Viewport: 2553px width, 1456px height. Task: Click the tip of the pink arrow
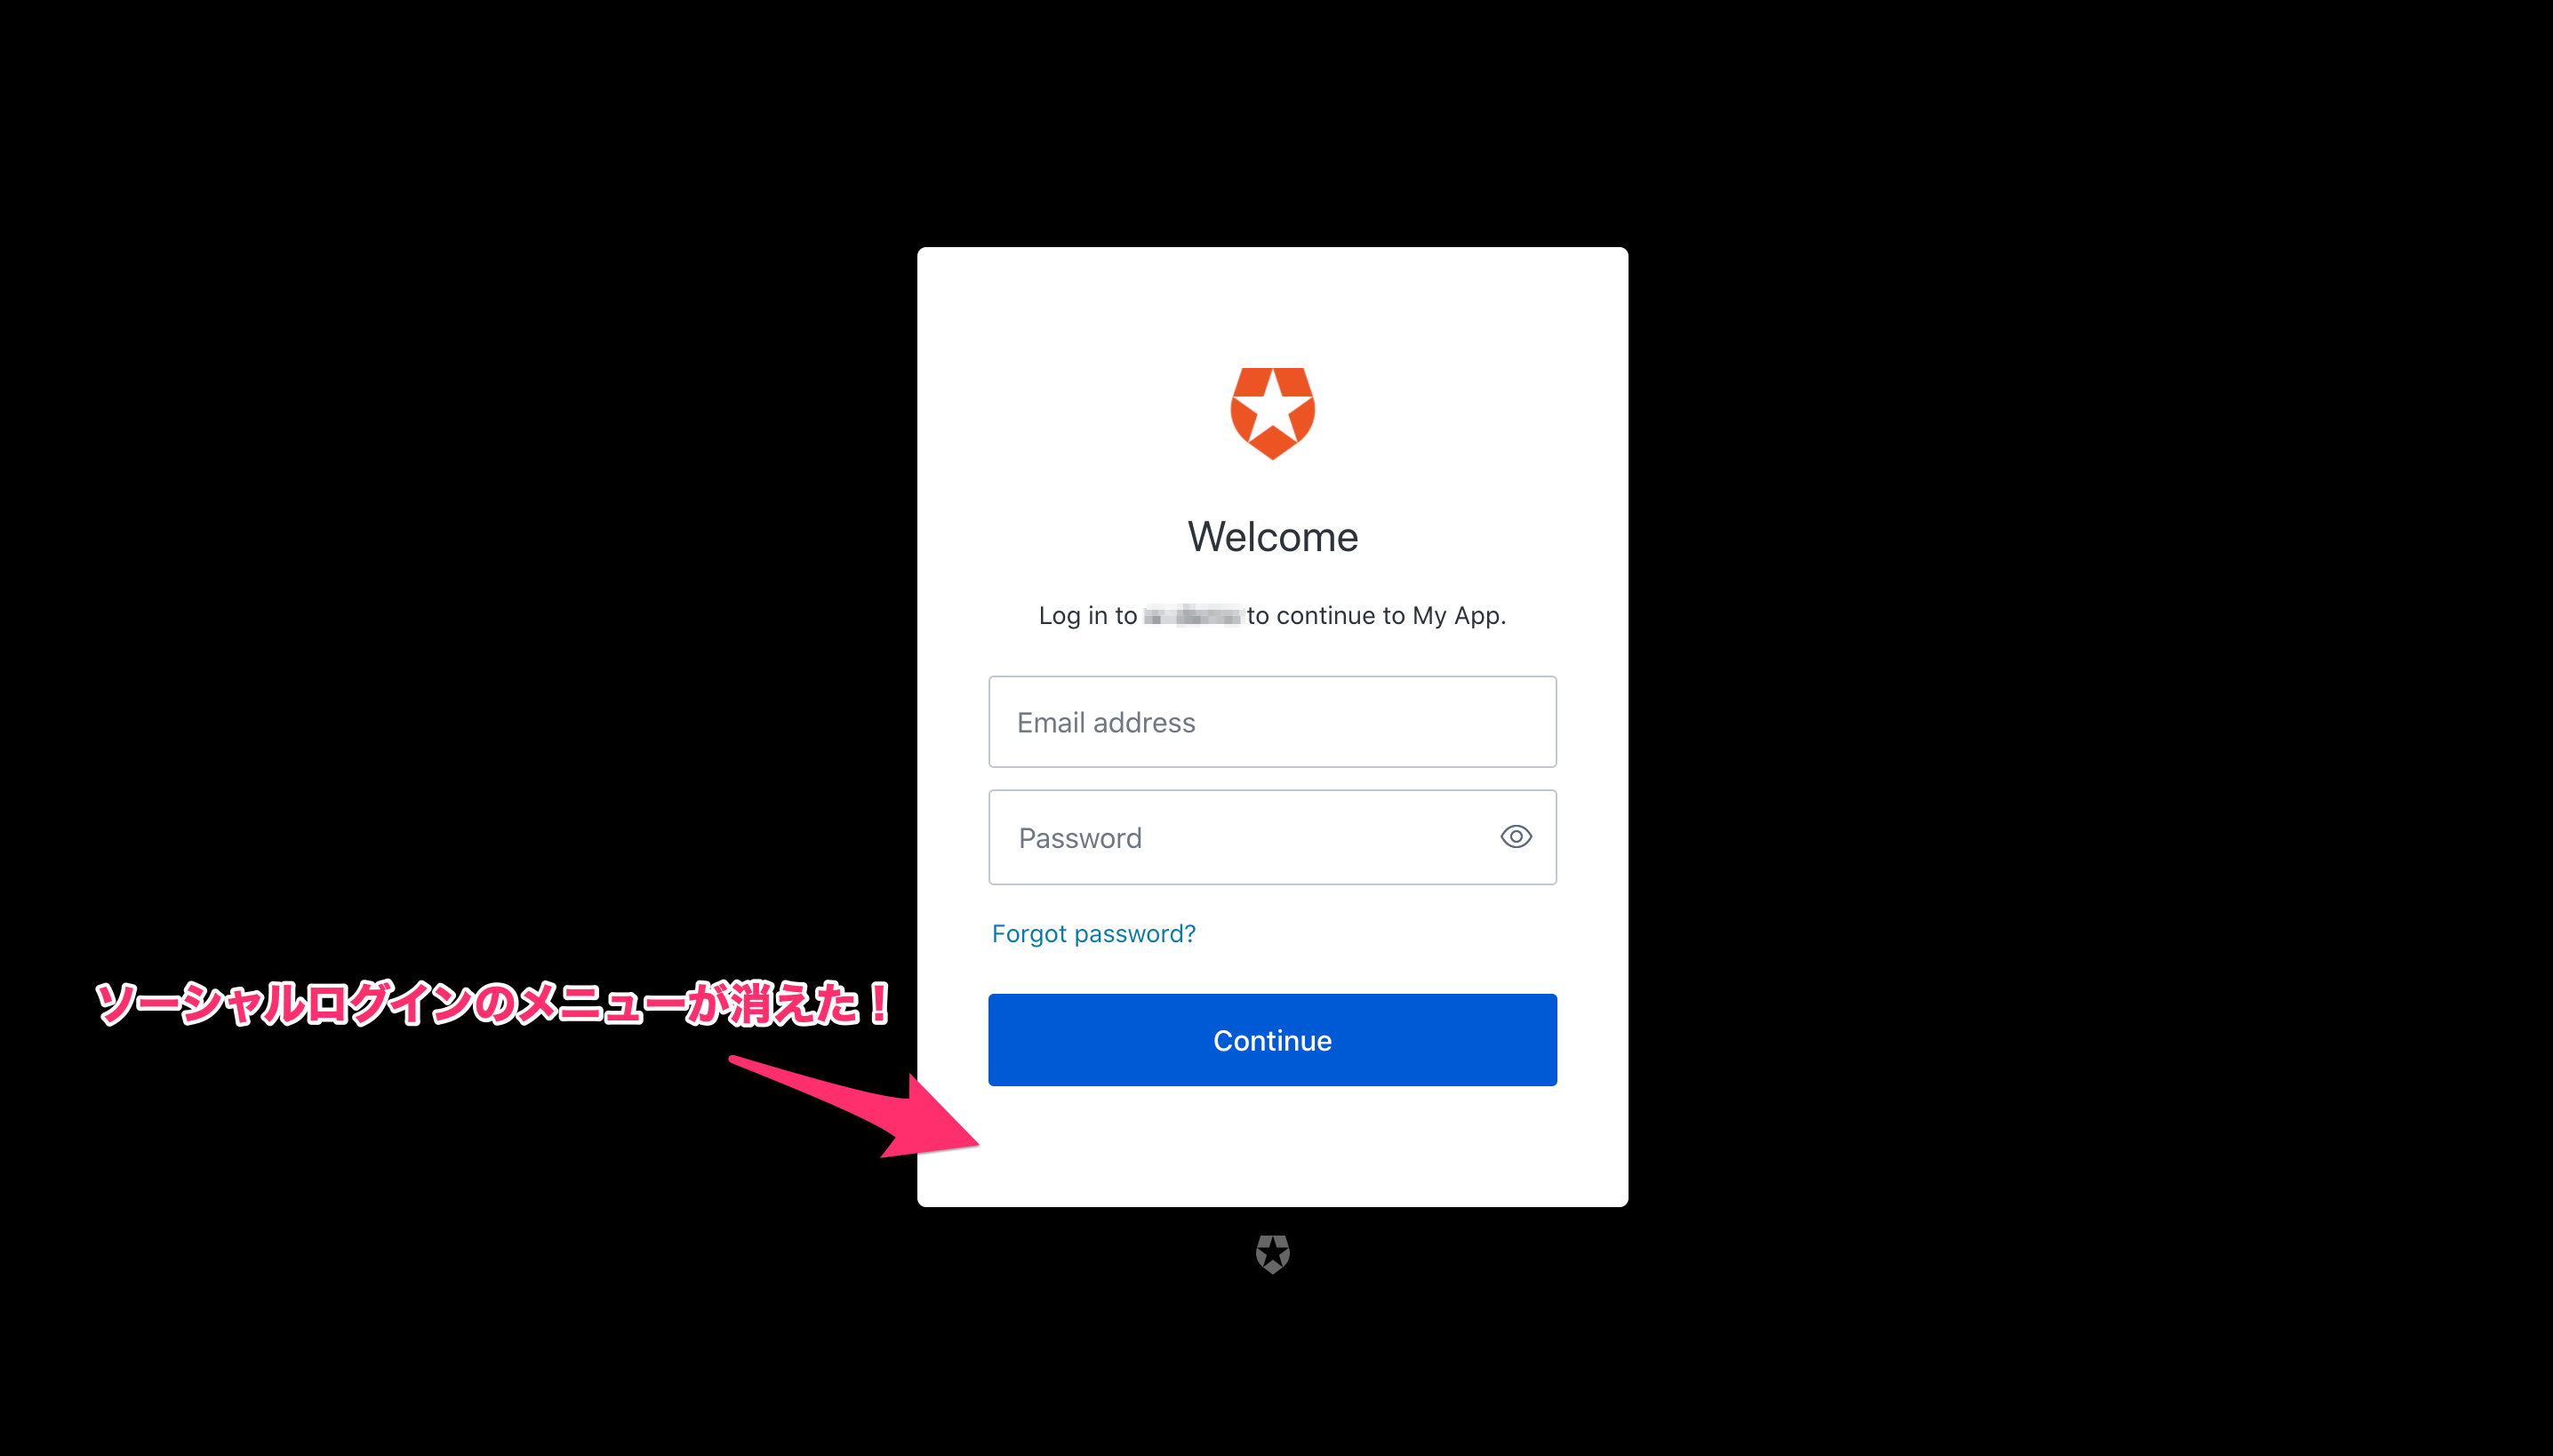tap(974, 1143)
